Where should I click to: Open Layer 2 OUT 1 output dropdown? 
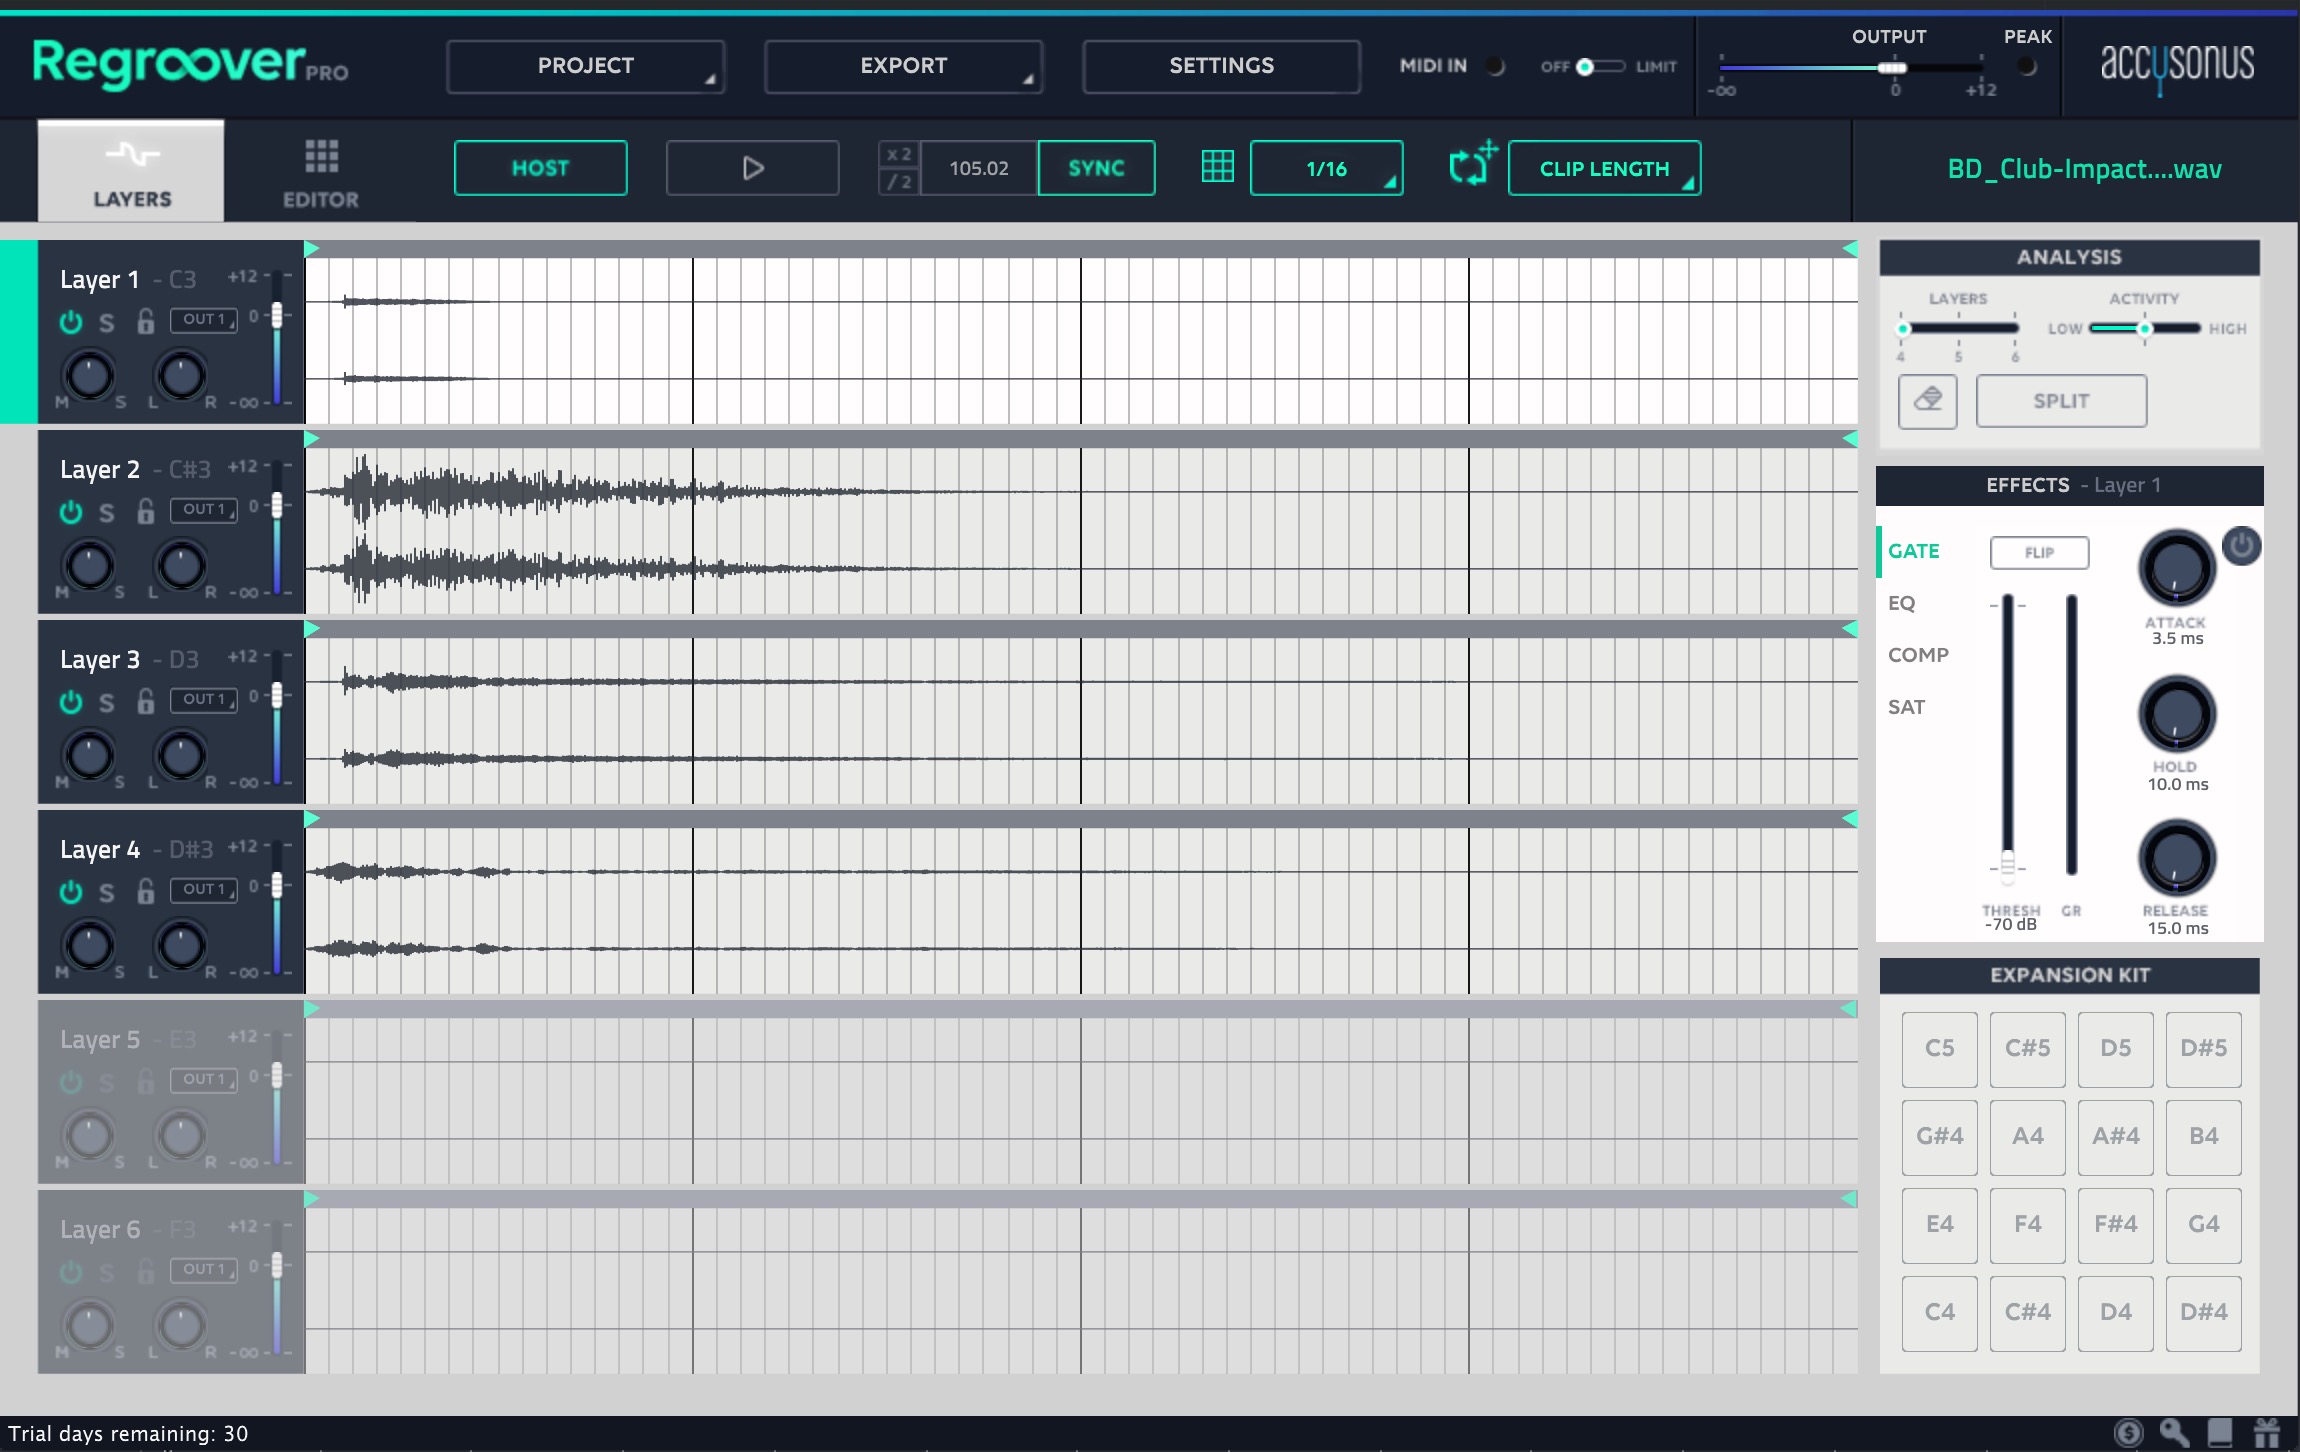click(x=204, y=510)
